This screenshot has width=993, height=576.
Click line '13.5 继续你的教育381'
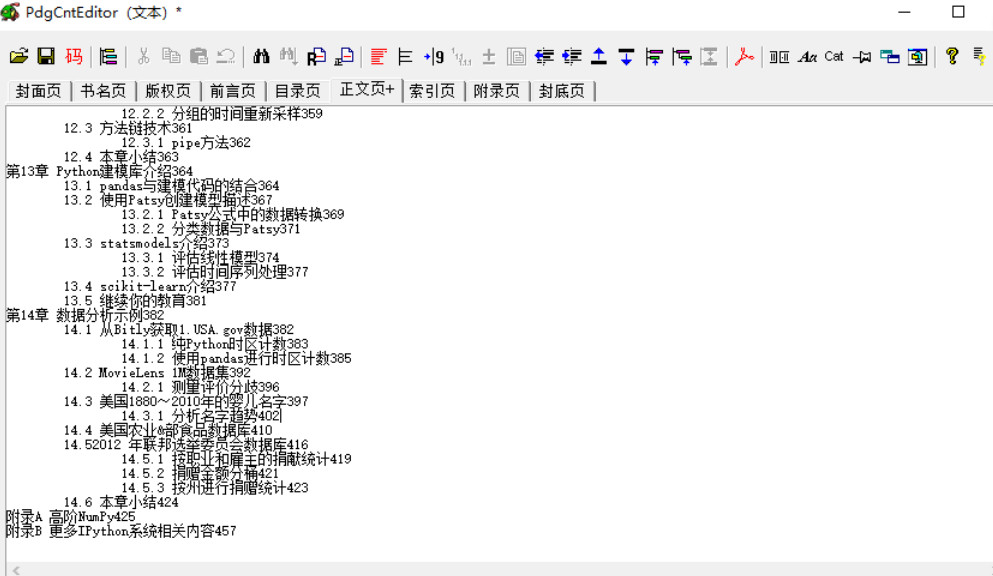(x=135, y=301)
